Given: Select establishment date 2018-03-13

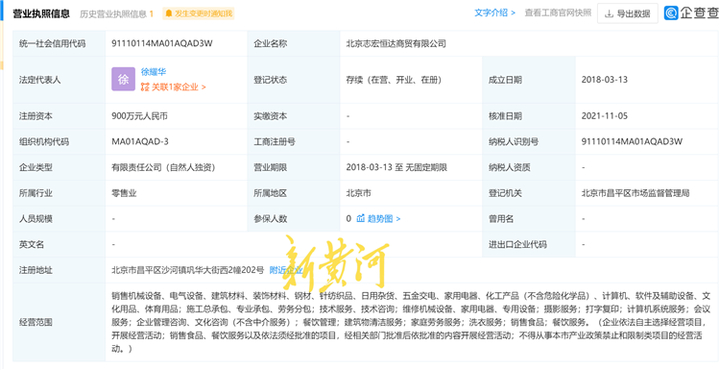Looking at the screenshot, I should coord(604,80).
